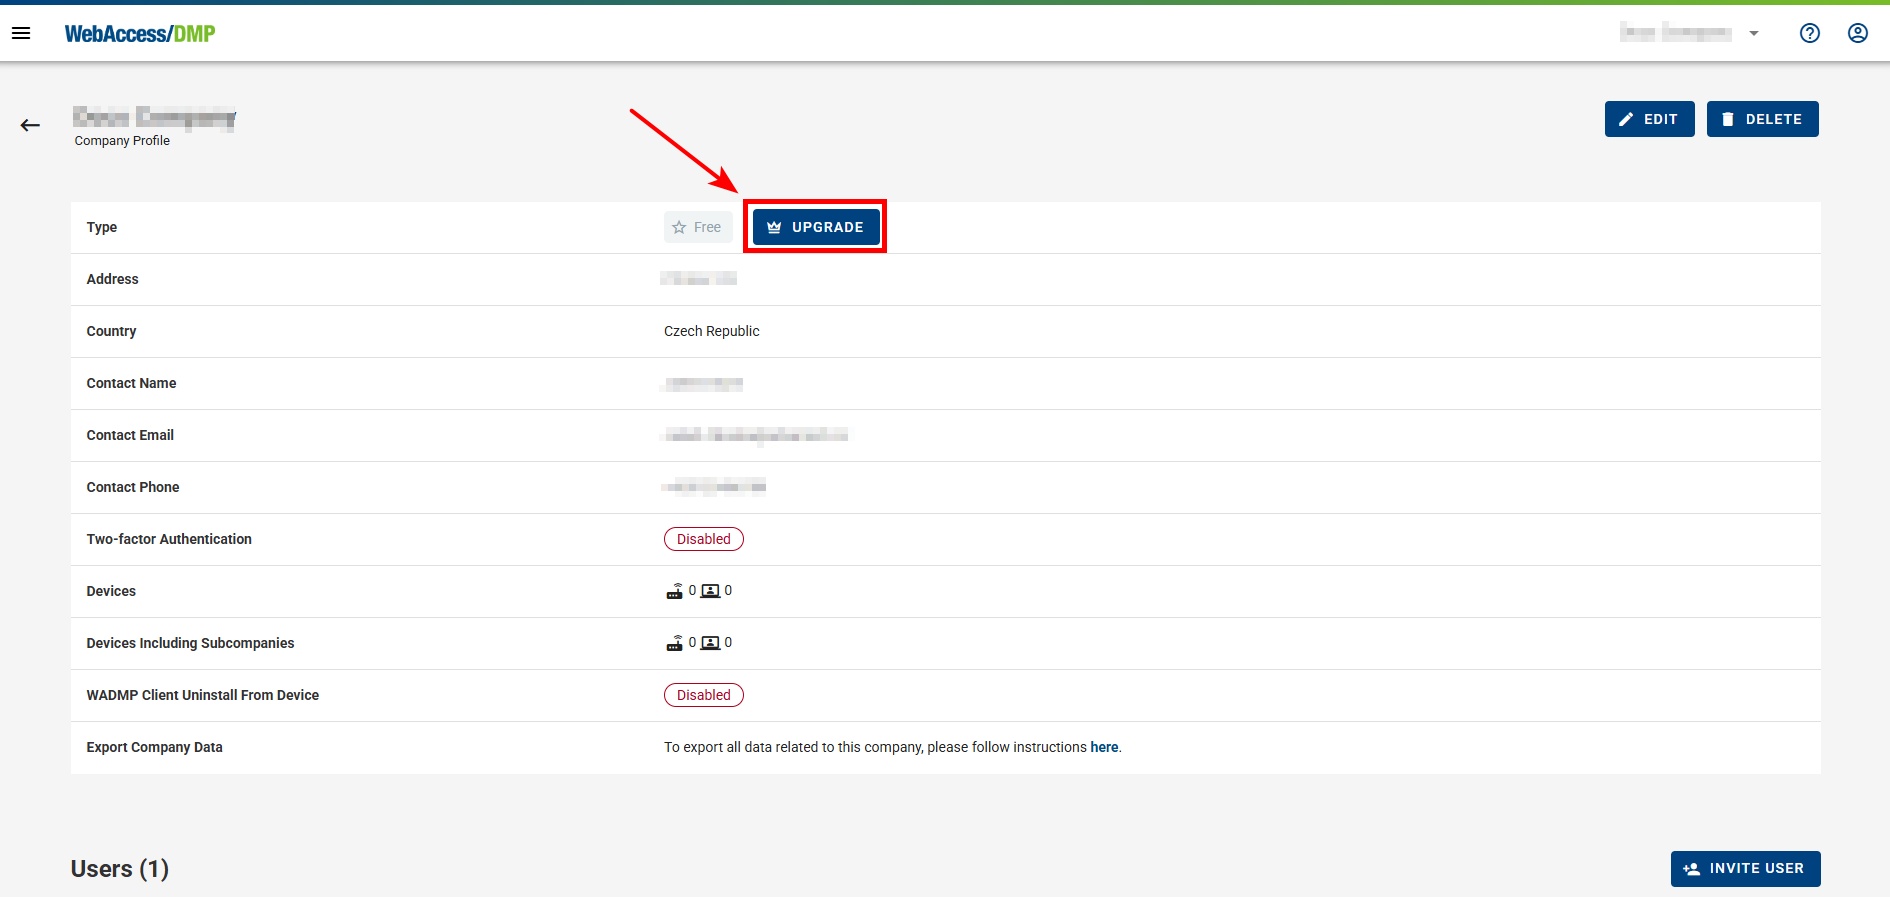Open the export instructions 'here' link
The height and width of the screenshot is (897, 1890).
(1104, 747)
